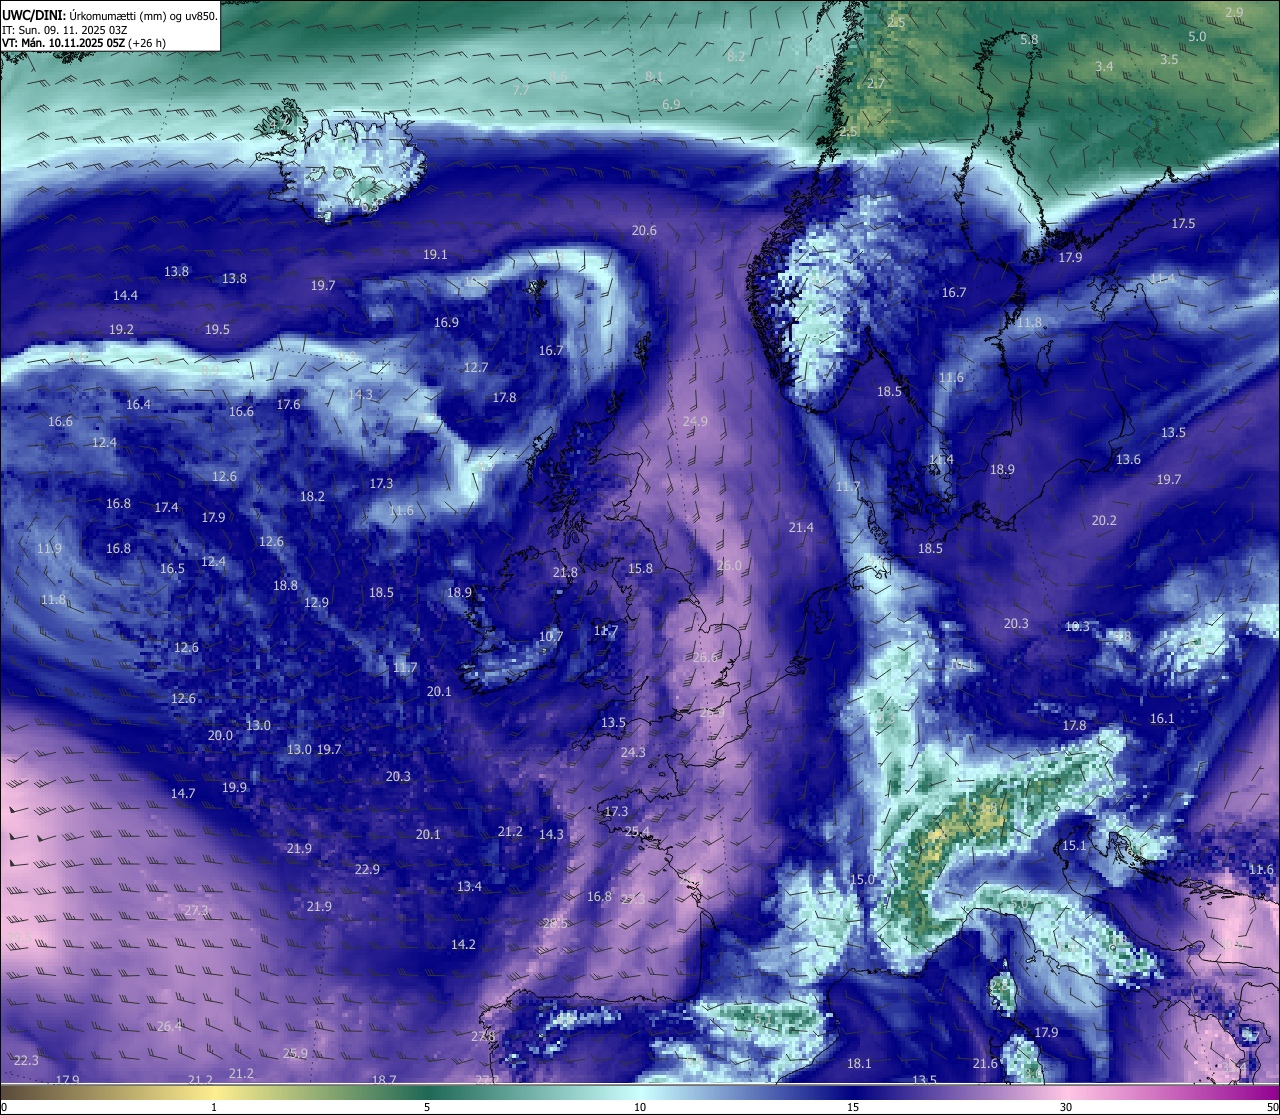Click the color scale bar at the bottom
Image resolution: width=1280 pixels, height=1115 pixels.
pos(640,1092)
